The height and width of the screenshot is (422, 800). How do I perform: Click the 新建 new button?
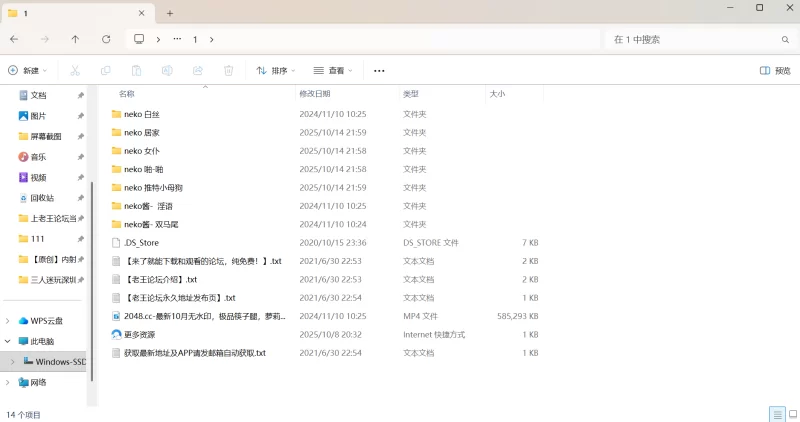[x=28, y=71]
